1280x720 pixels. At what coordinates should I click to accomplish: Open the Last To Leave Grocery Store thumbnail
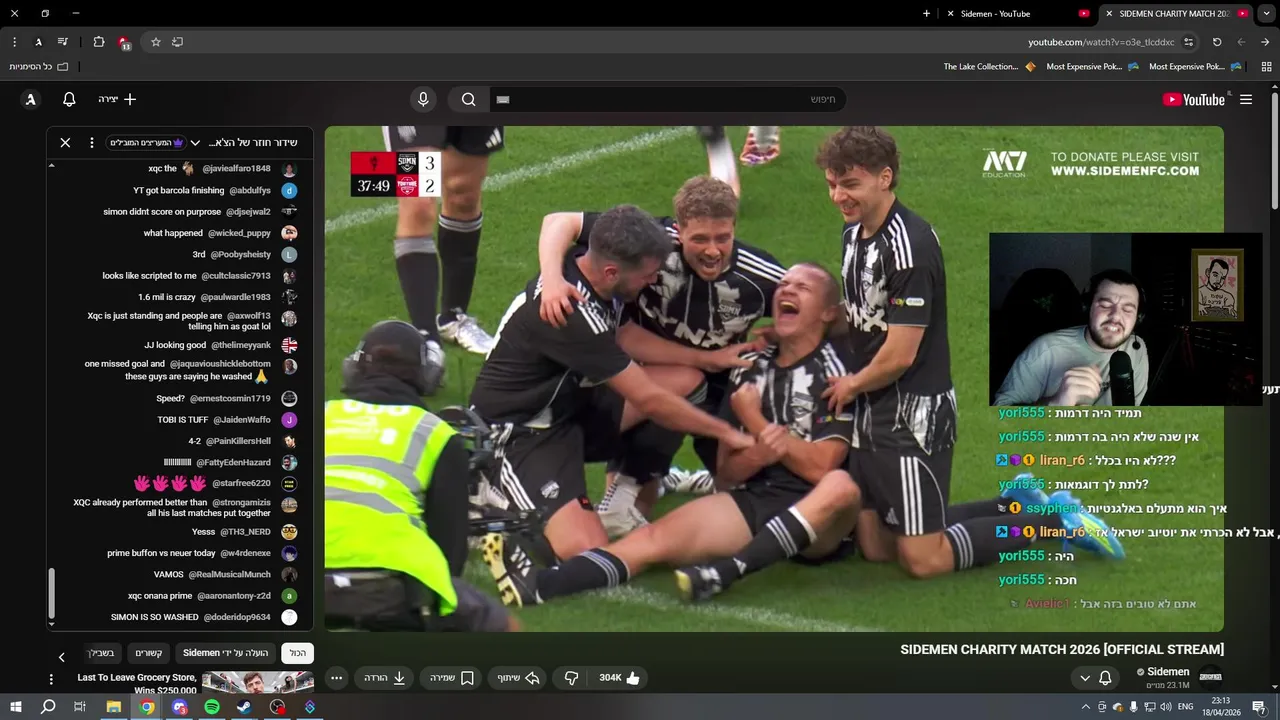pos(258,684)
